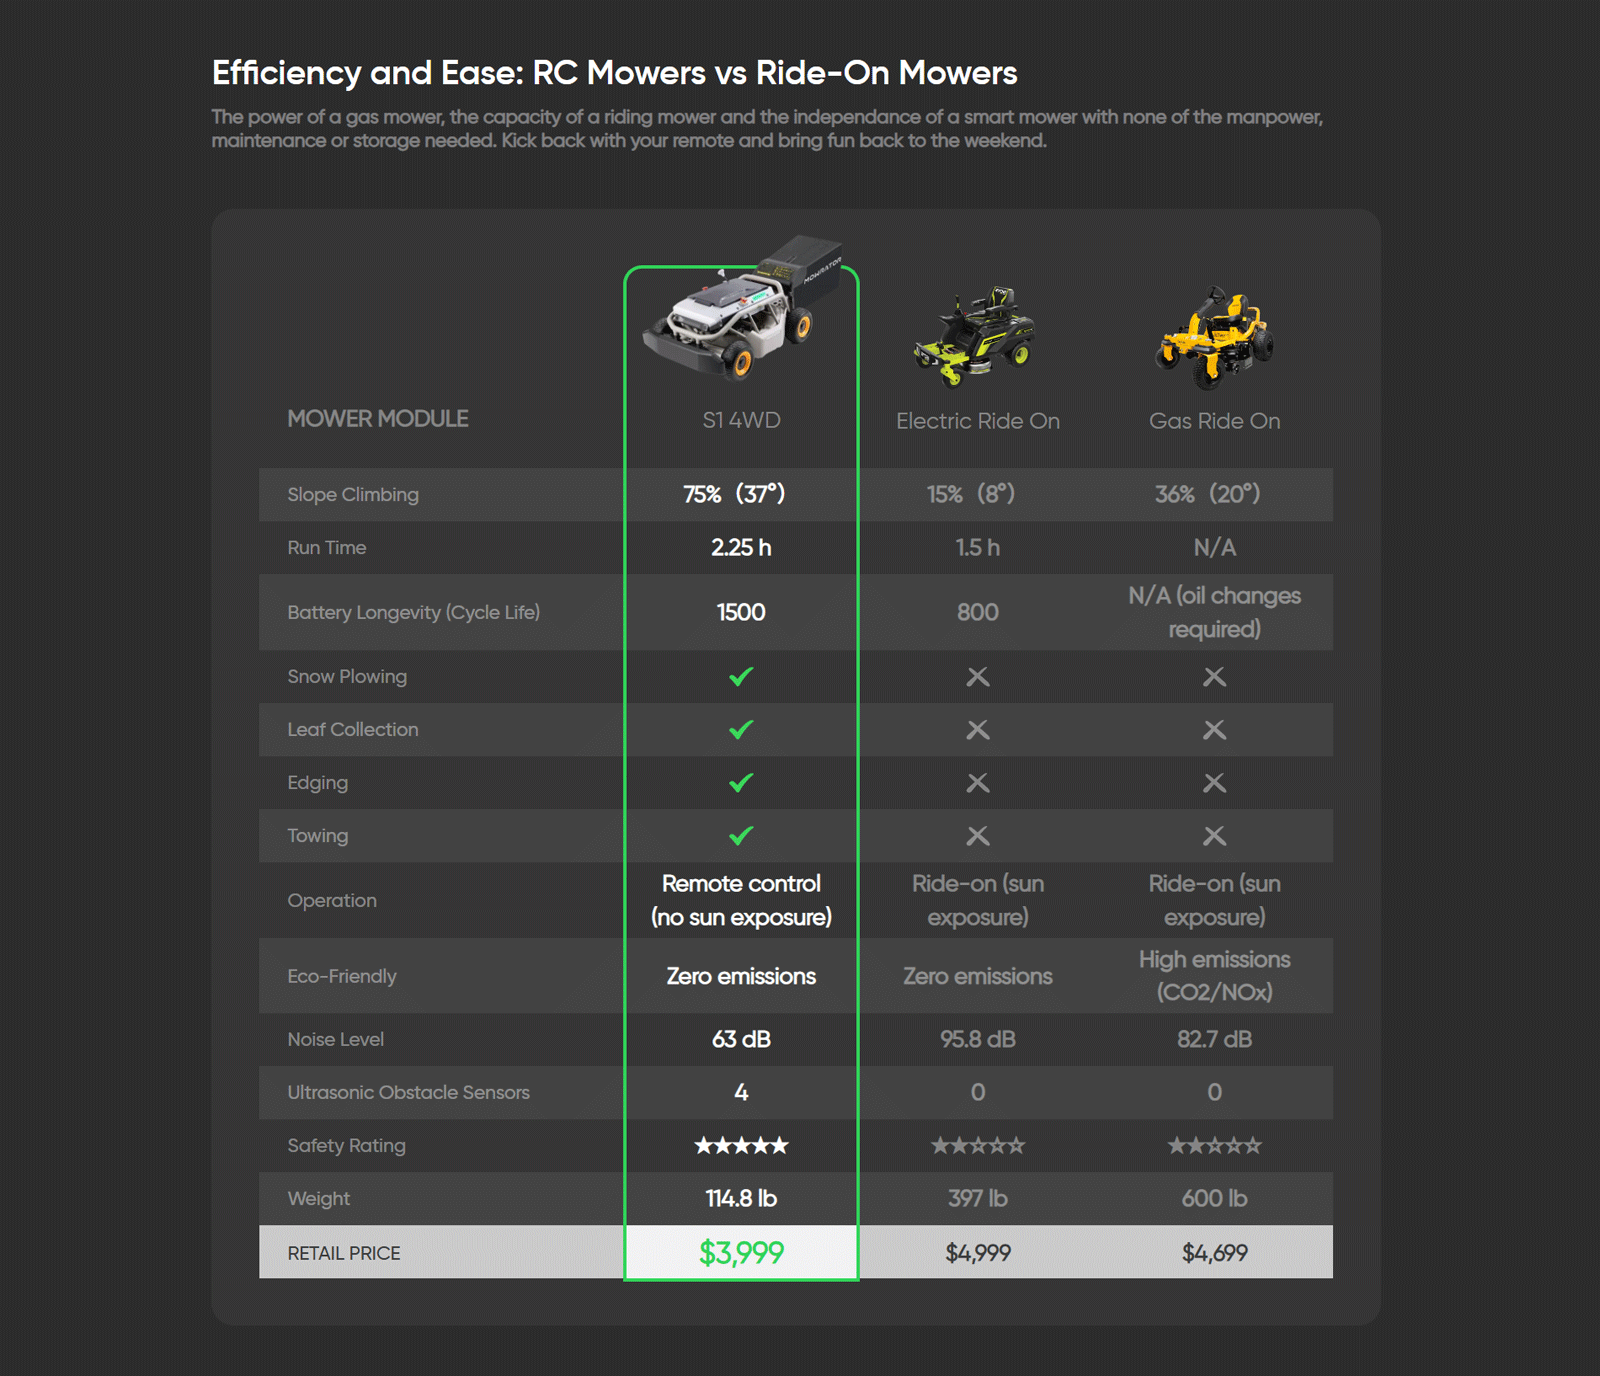Click the S1 4WD Leaf Collection checkmark

[741, 730]
